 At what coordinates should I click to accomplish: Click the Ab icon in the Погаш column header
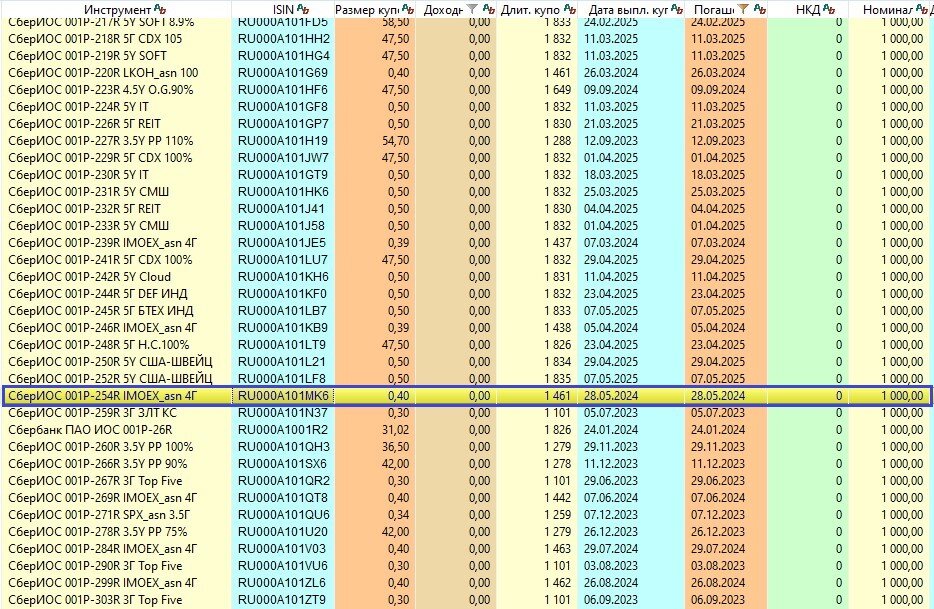[759, 9]
